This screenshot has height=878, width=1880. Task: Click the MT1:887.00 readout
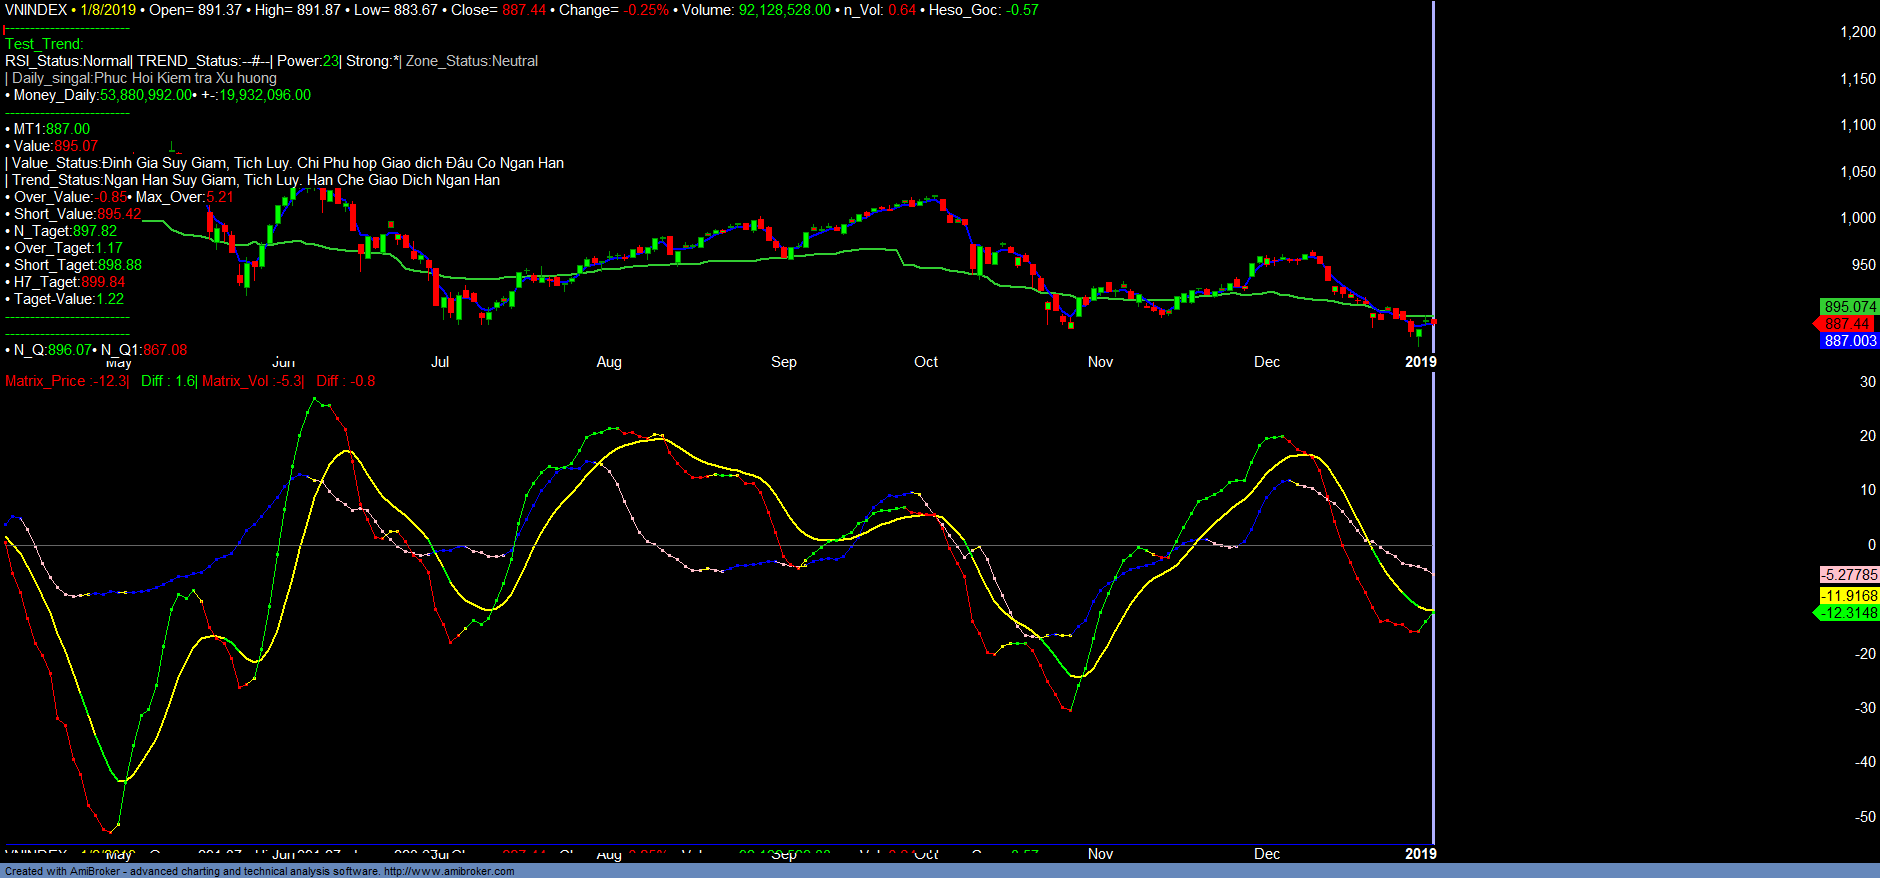(x=51, y=129)
